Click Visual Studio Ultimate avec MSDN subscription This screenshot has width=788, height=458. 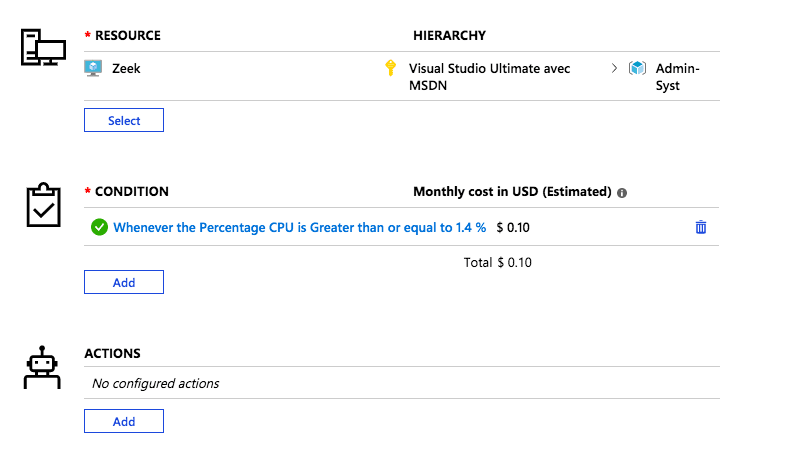489,77
